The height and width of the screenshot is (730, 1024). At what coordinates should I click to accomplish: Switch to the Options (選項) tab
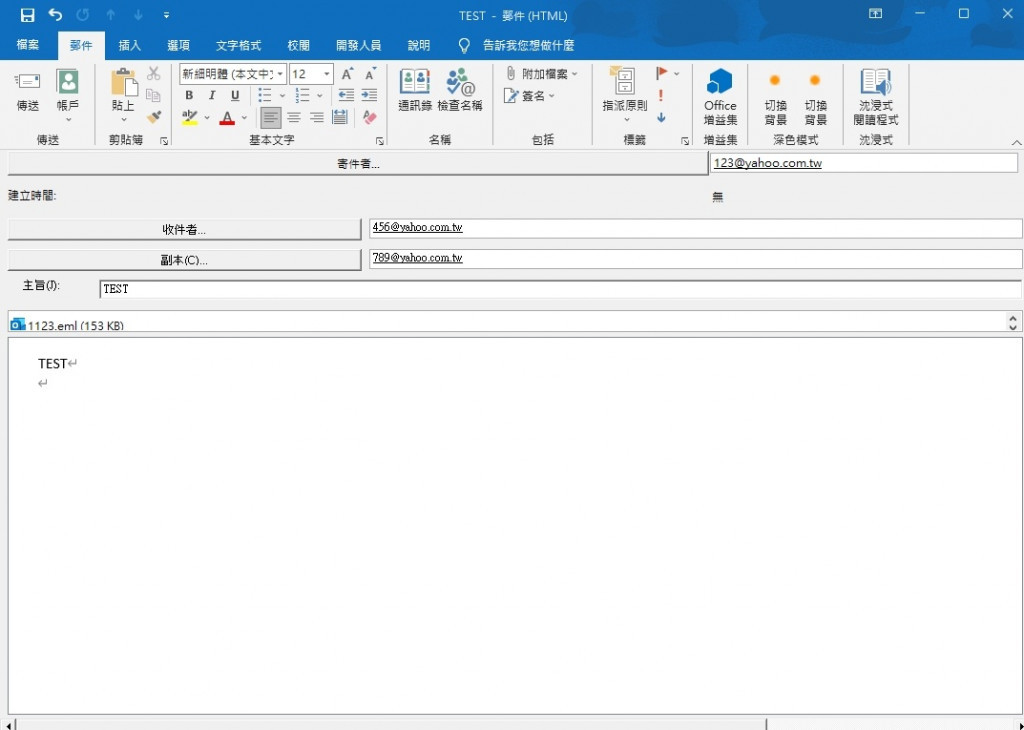178,46
